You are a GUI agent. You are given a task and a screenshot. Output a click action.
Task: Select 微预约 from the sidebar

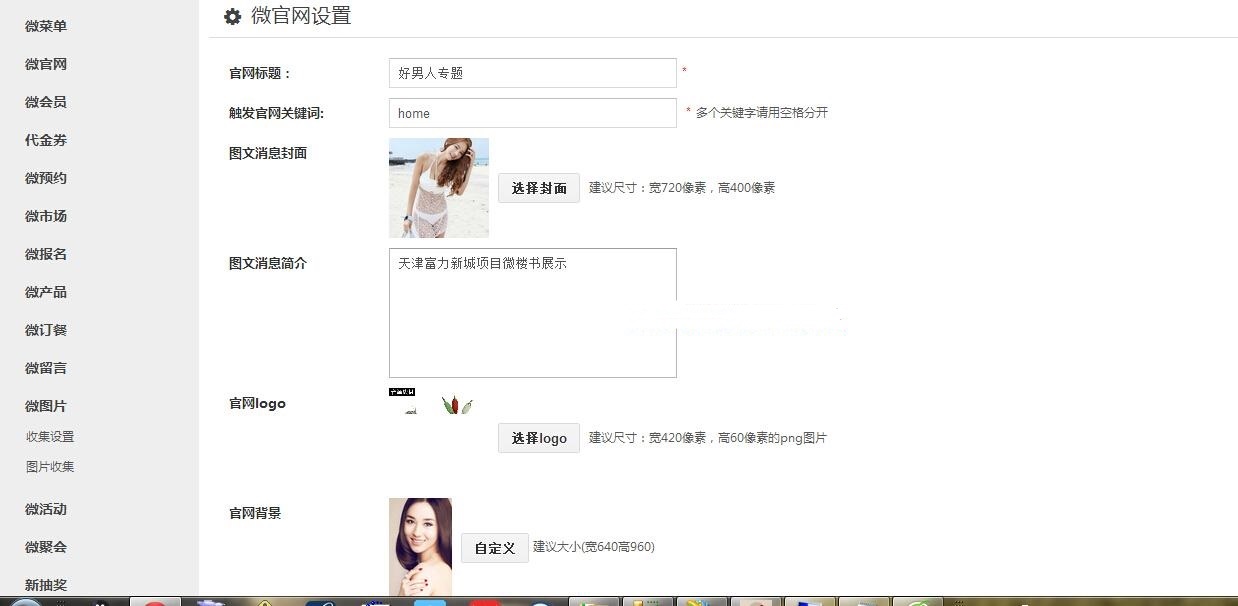click(46, 178)
